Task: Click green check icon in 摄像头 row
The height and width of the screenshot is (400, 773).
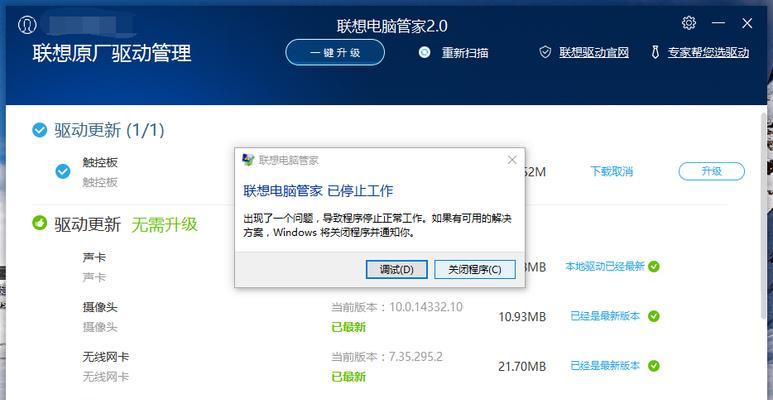Action: [x=654, y=316]
